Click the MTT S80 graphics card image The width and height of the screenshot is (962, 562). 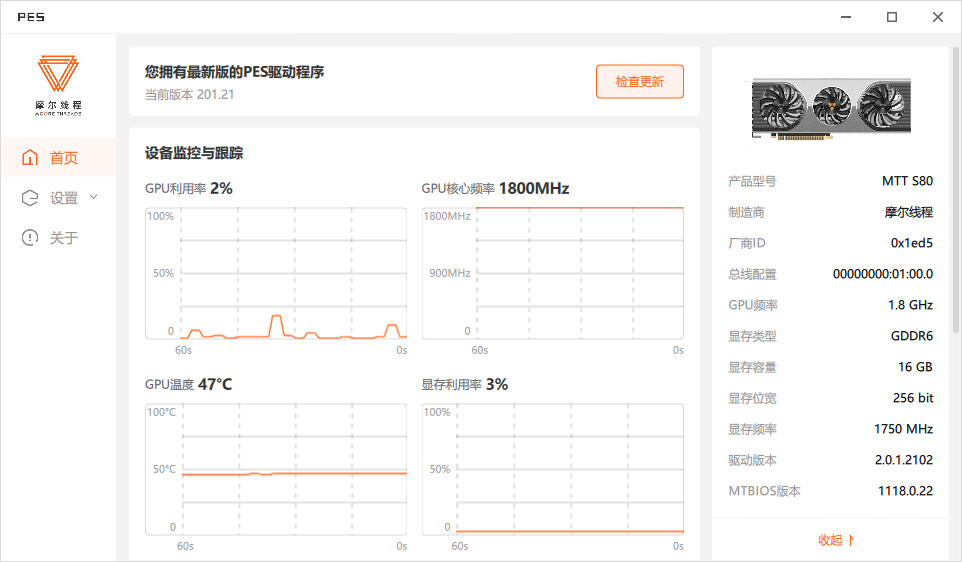[x=829, y=109]
